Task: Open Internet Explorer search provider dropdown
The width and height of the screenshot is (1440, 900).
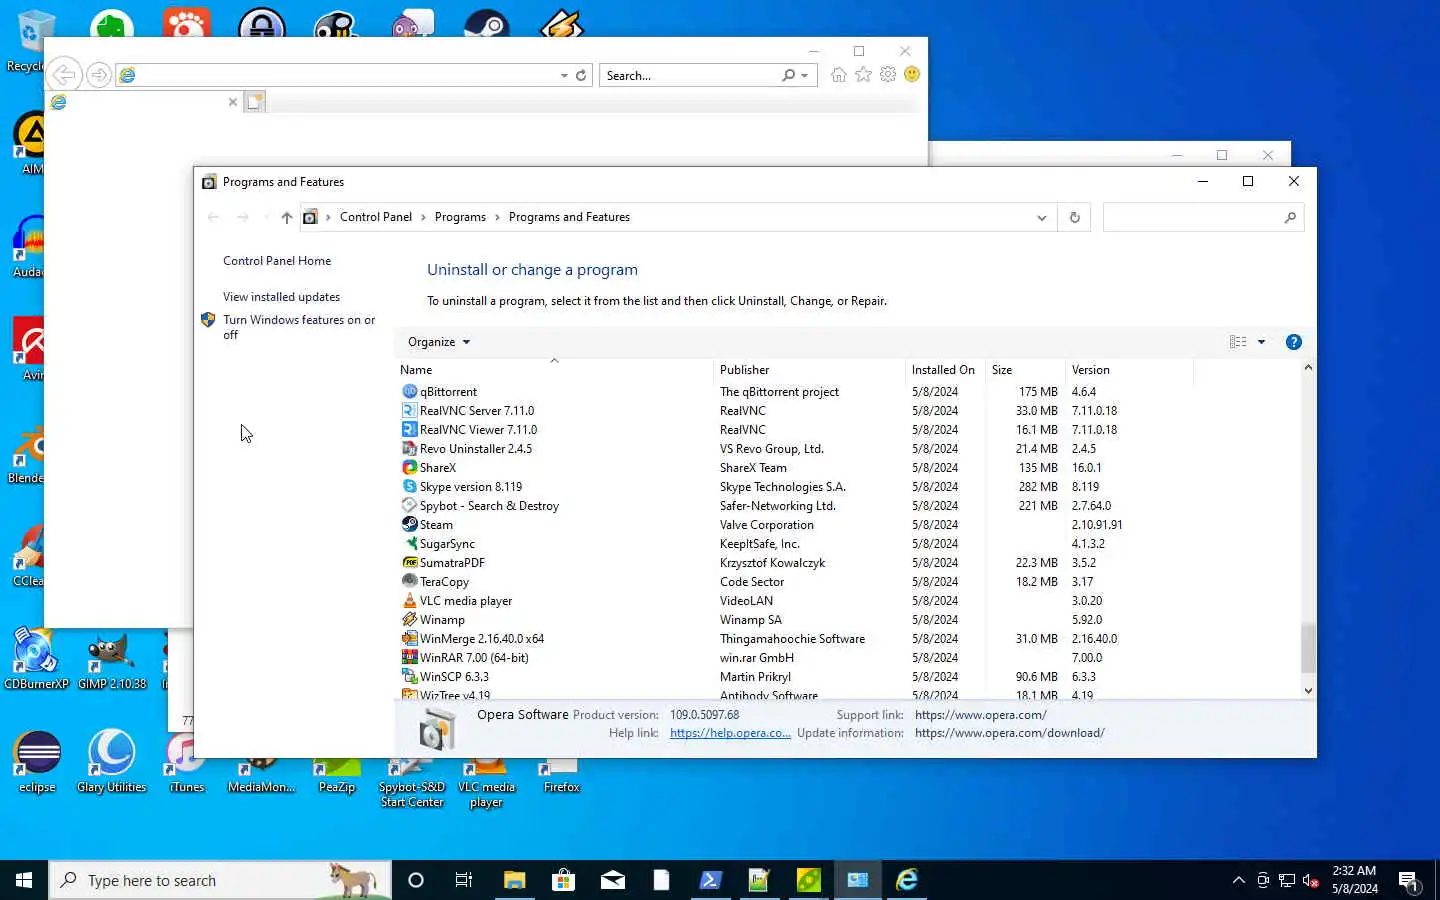Action: (x=805, y=75)
